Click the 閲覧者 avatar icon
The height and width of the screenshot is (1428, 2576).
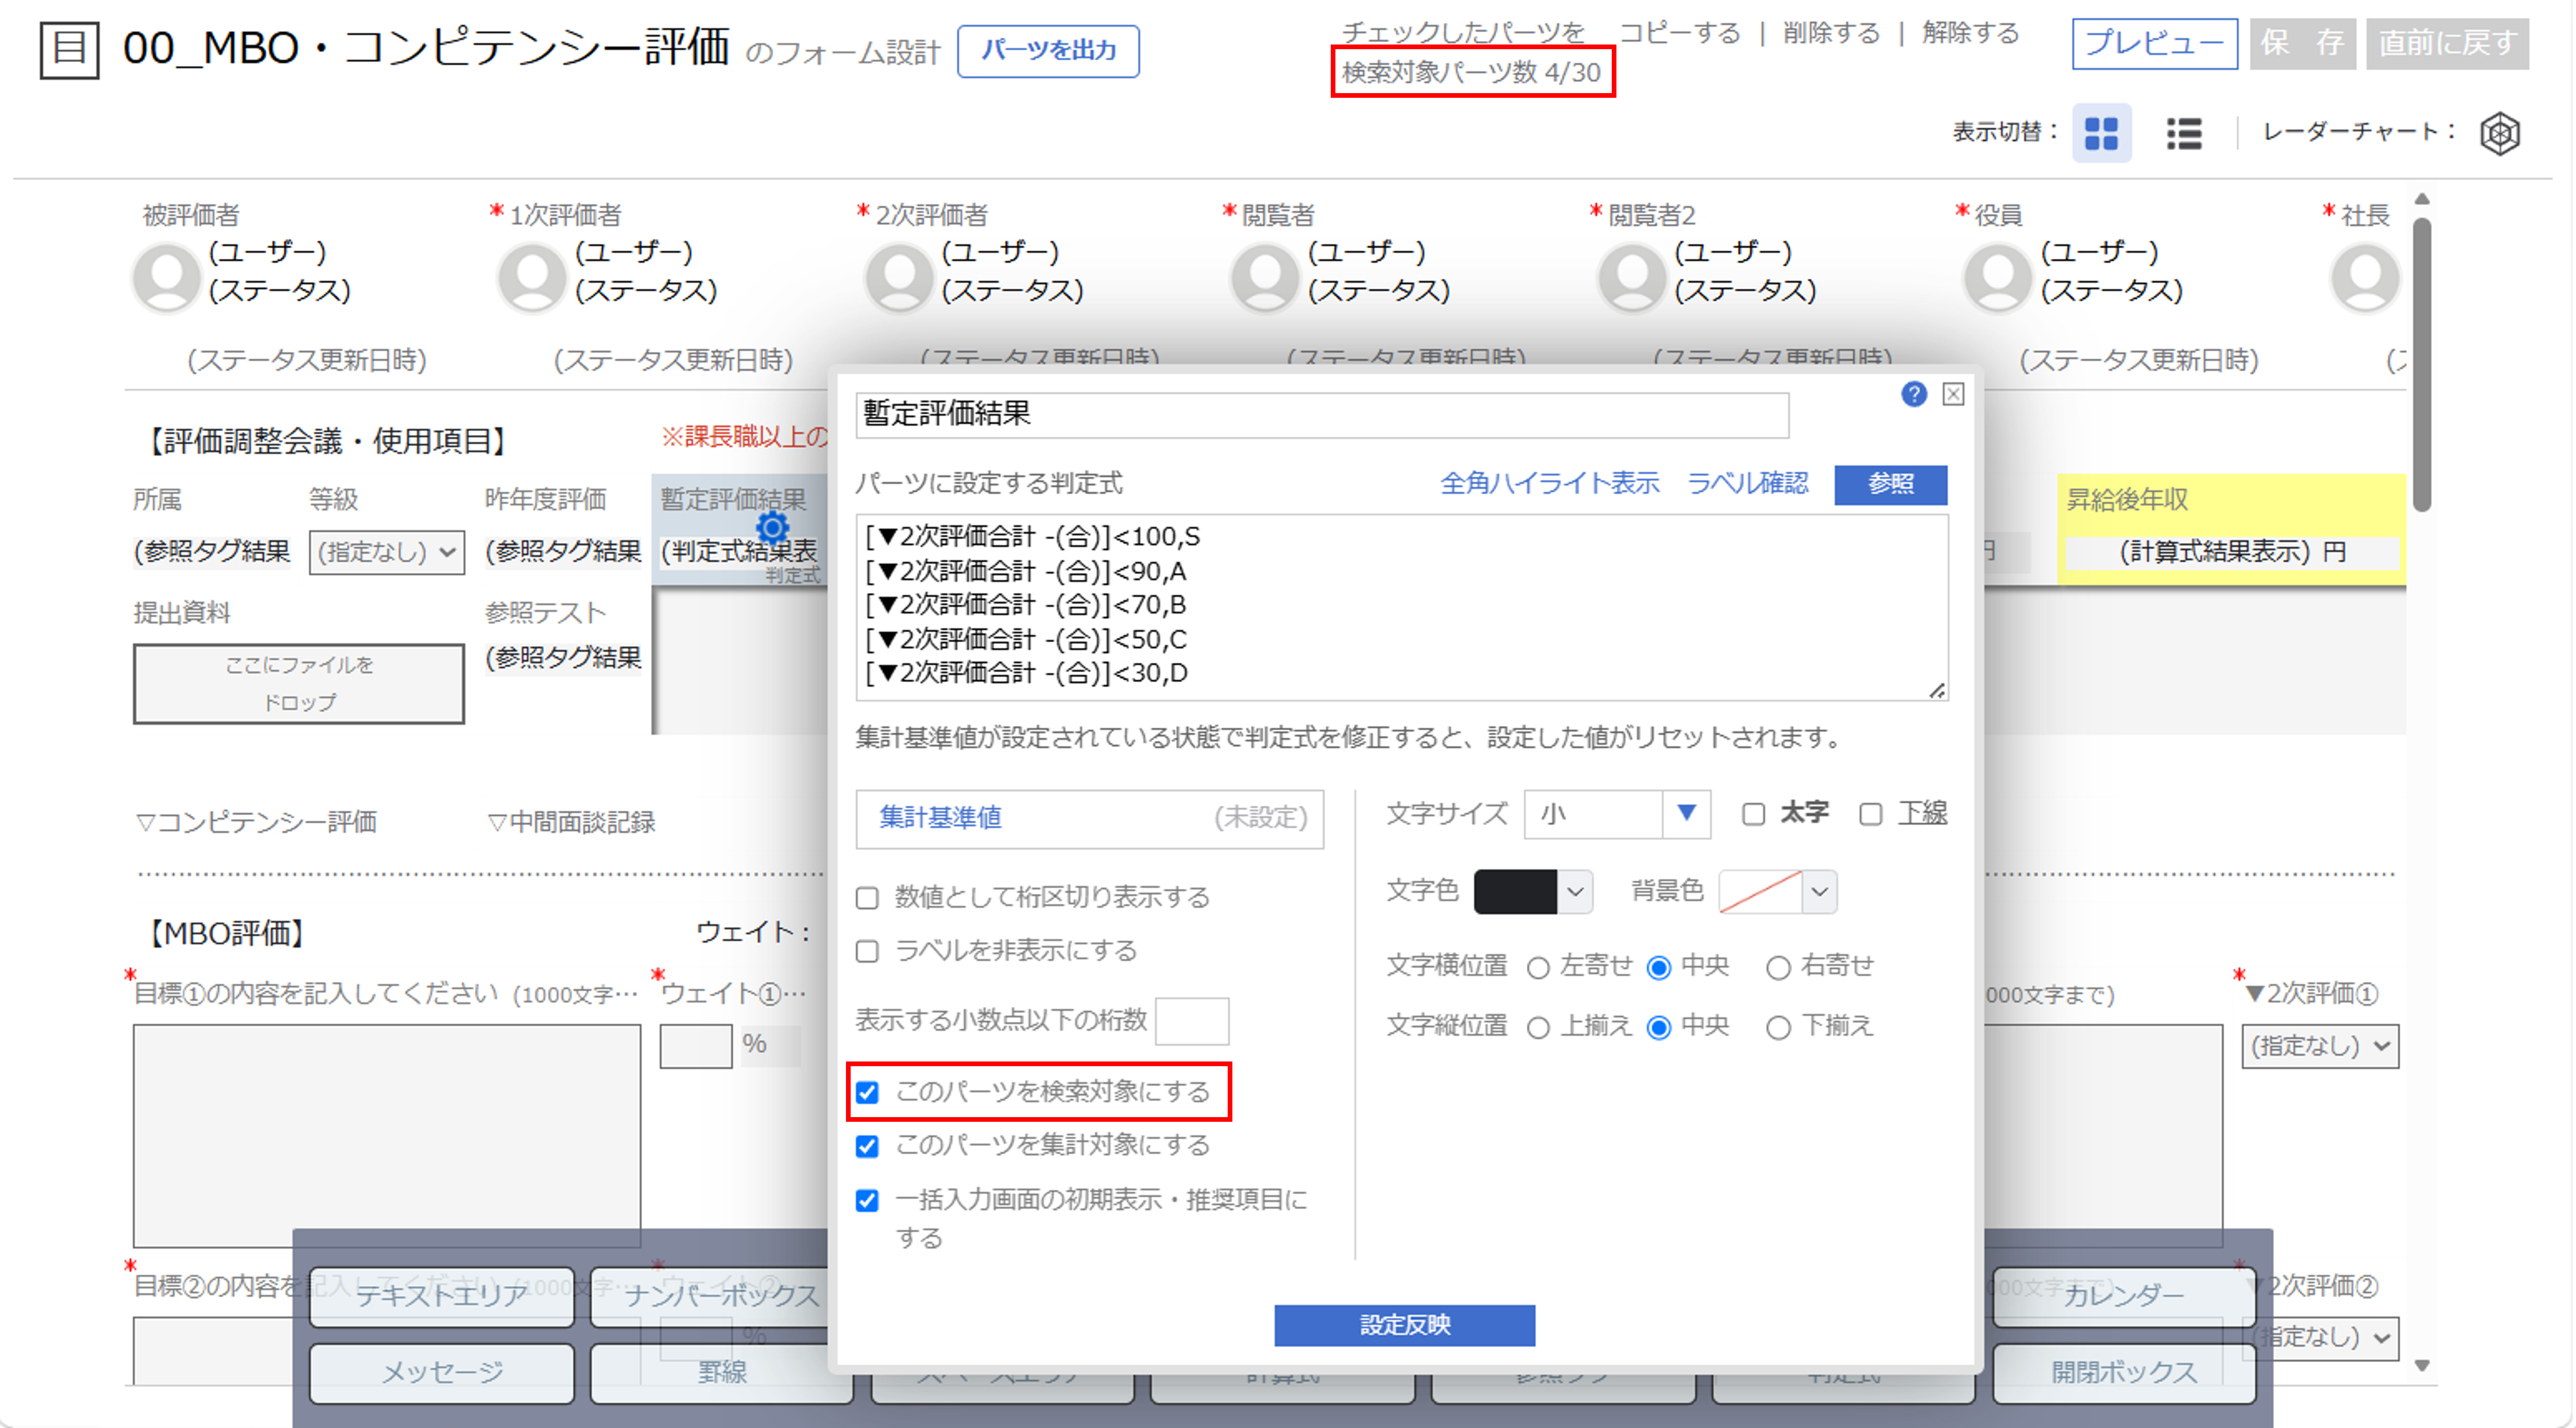tap(1265, 277)
